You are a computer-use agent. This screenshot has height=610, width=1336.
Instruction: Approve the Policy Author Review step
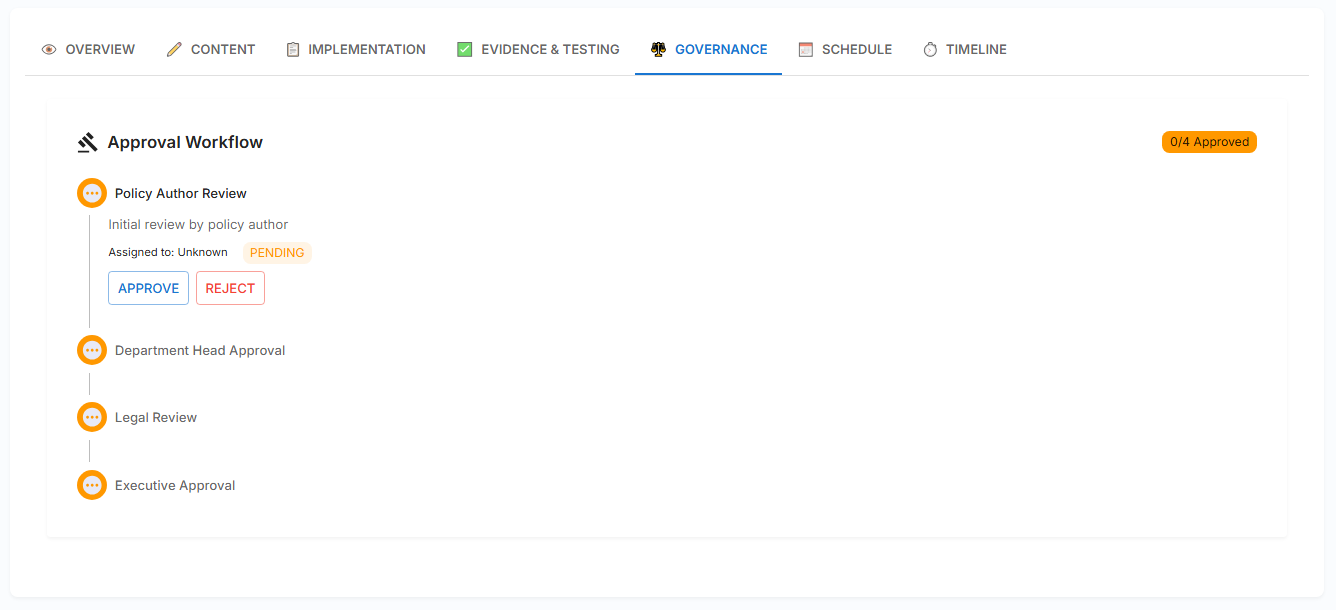click(148, 288)
